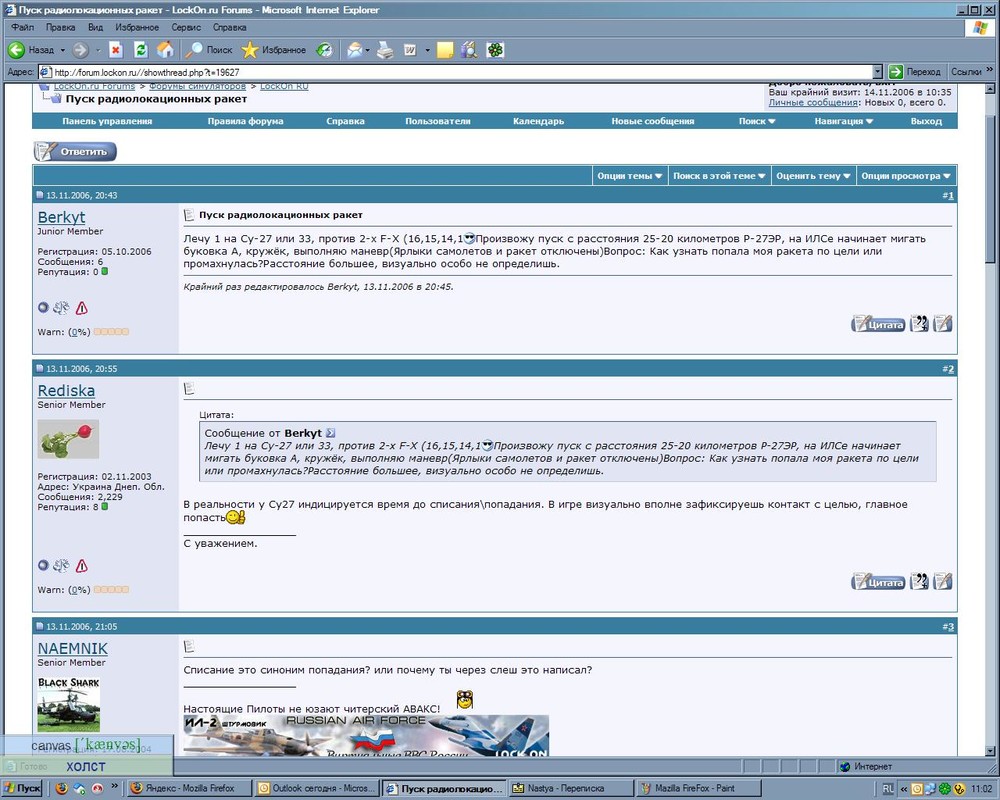
Task: Click the Цитата quote icon on Berkyt's post
Action: (878, 324)
